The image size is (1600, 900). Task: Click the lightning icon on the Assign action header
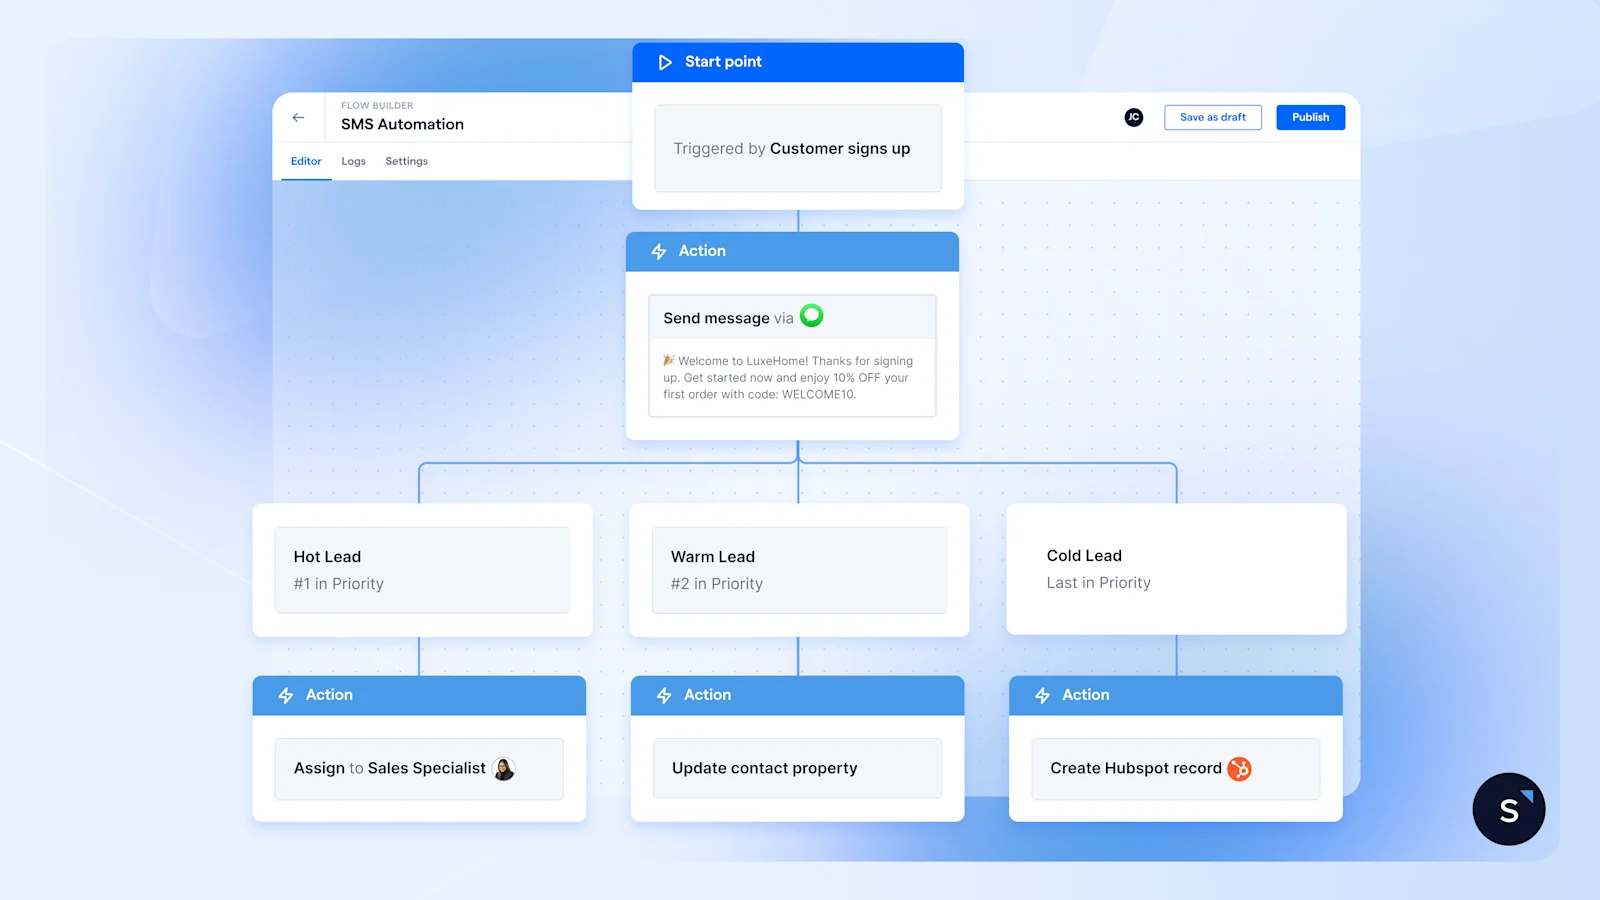(285, 695)
